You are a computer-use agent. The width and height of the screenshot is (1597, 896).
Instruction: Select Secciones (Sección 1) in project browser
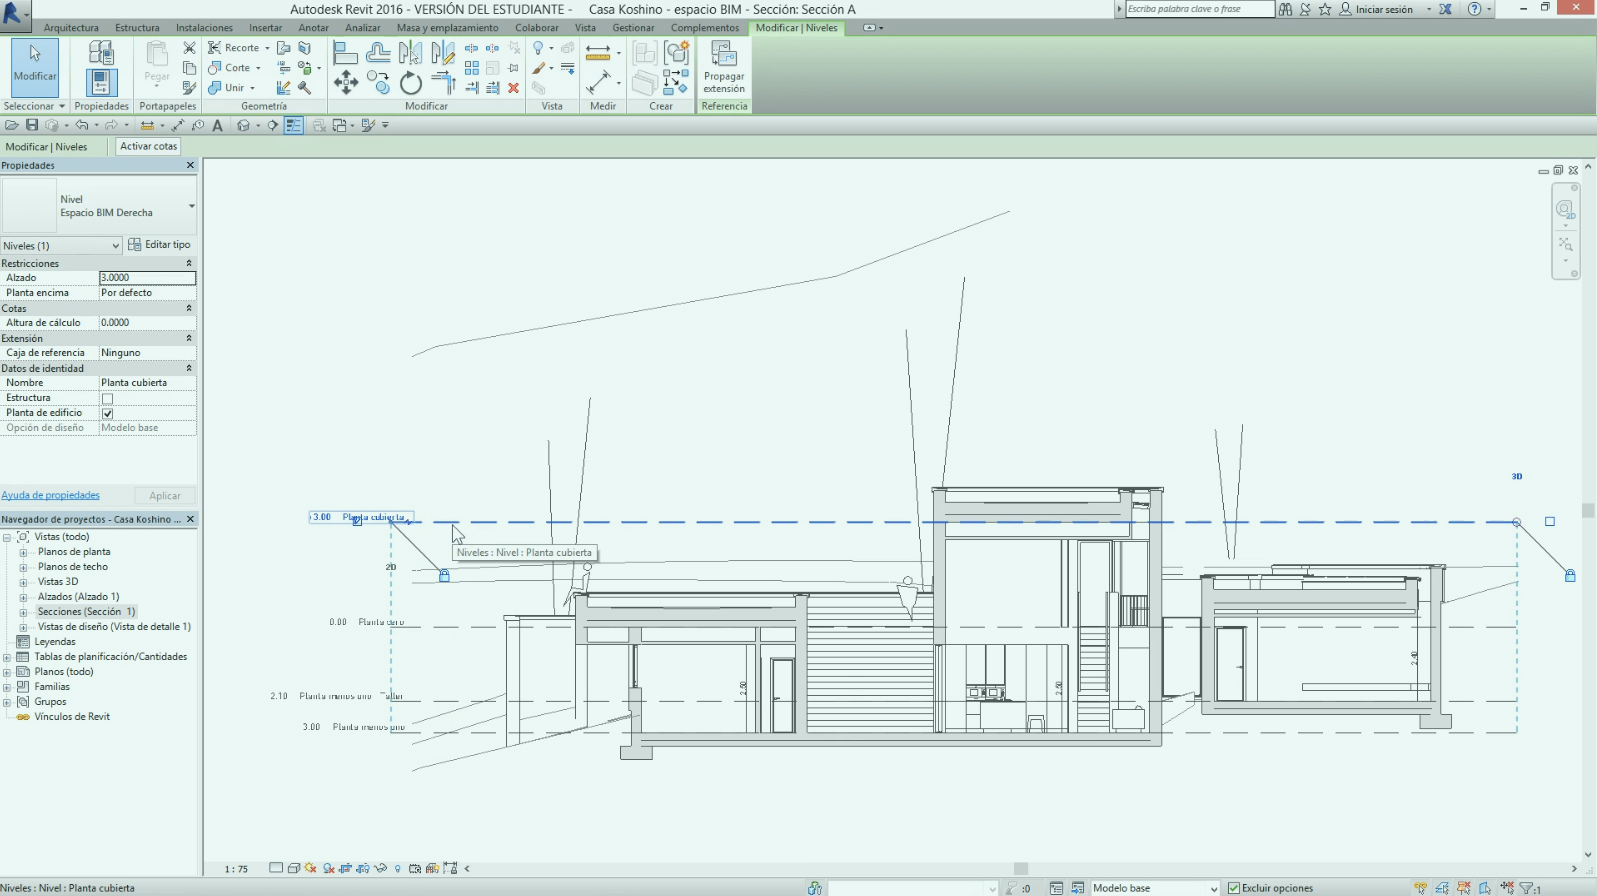[86, 612]
